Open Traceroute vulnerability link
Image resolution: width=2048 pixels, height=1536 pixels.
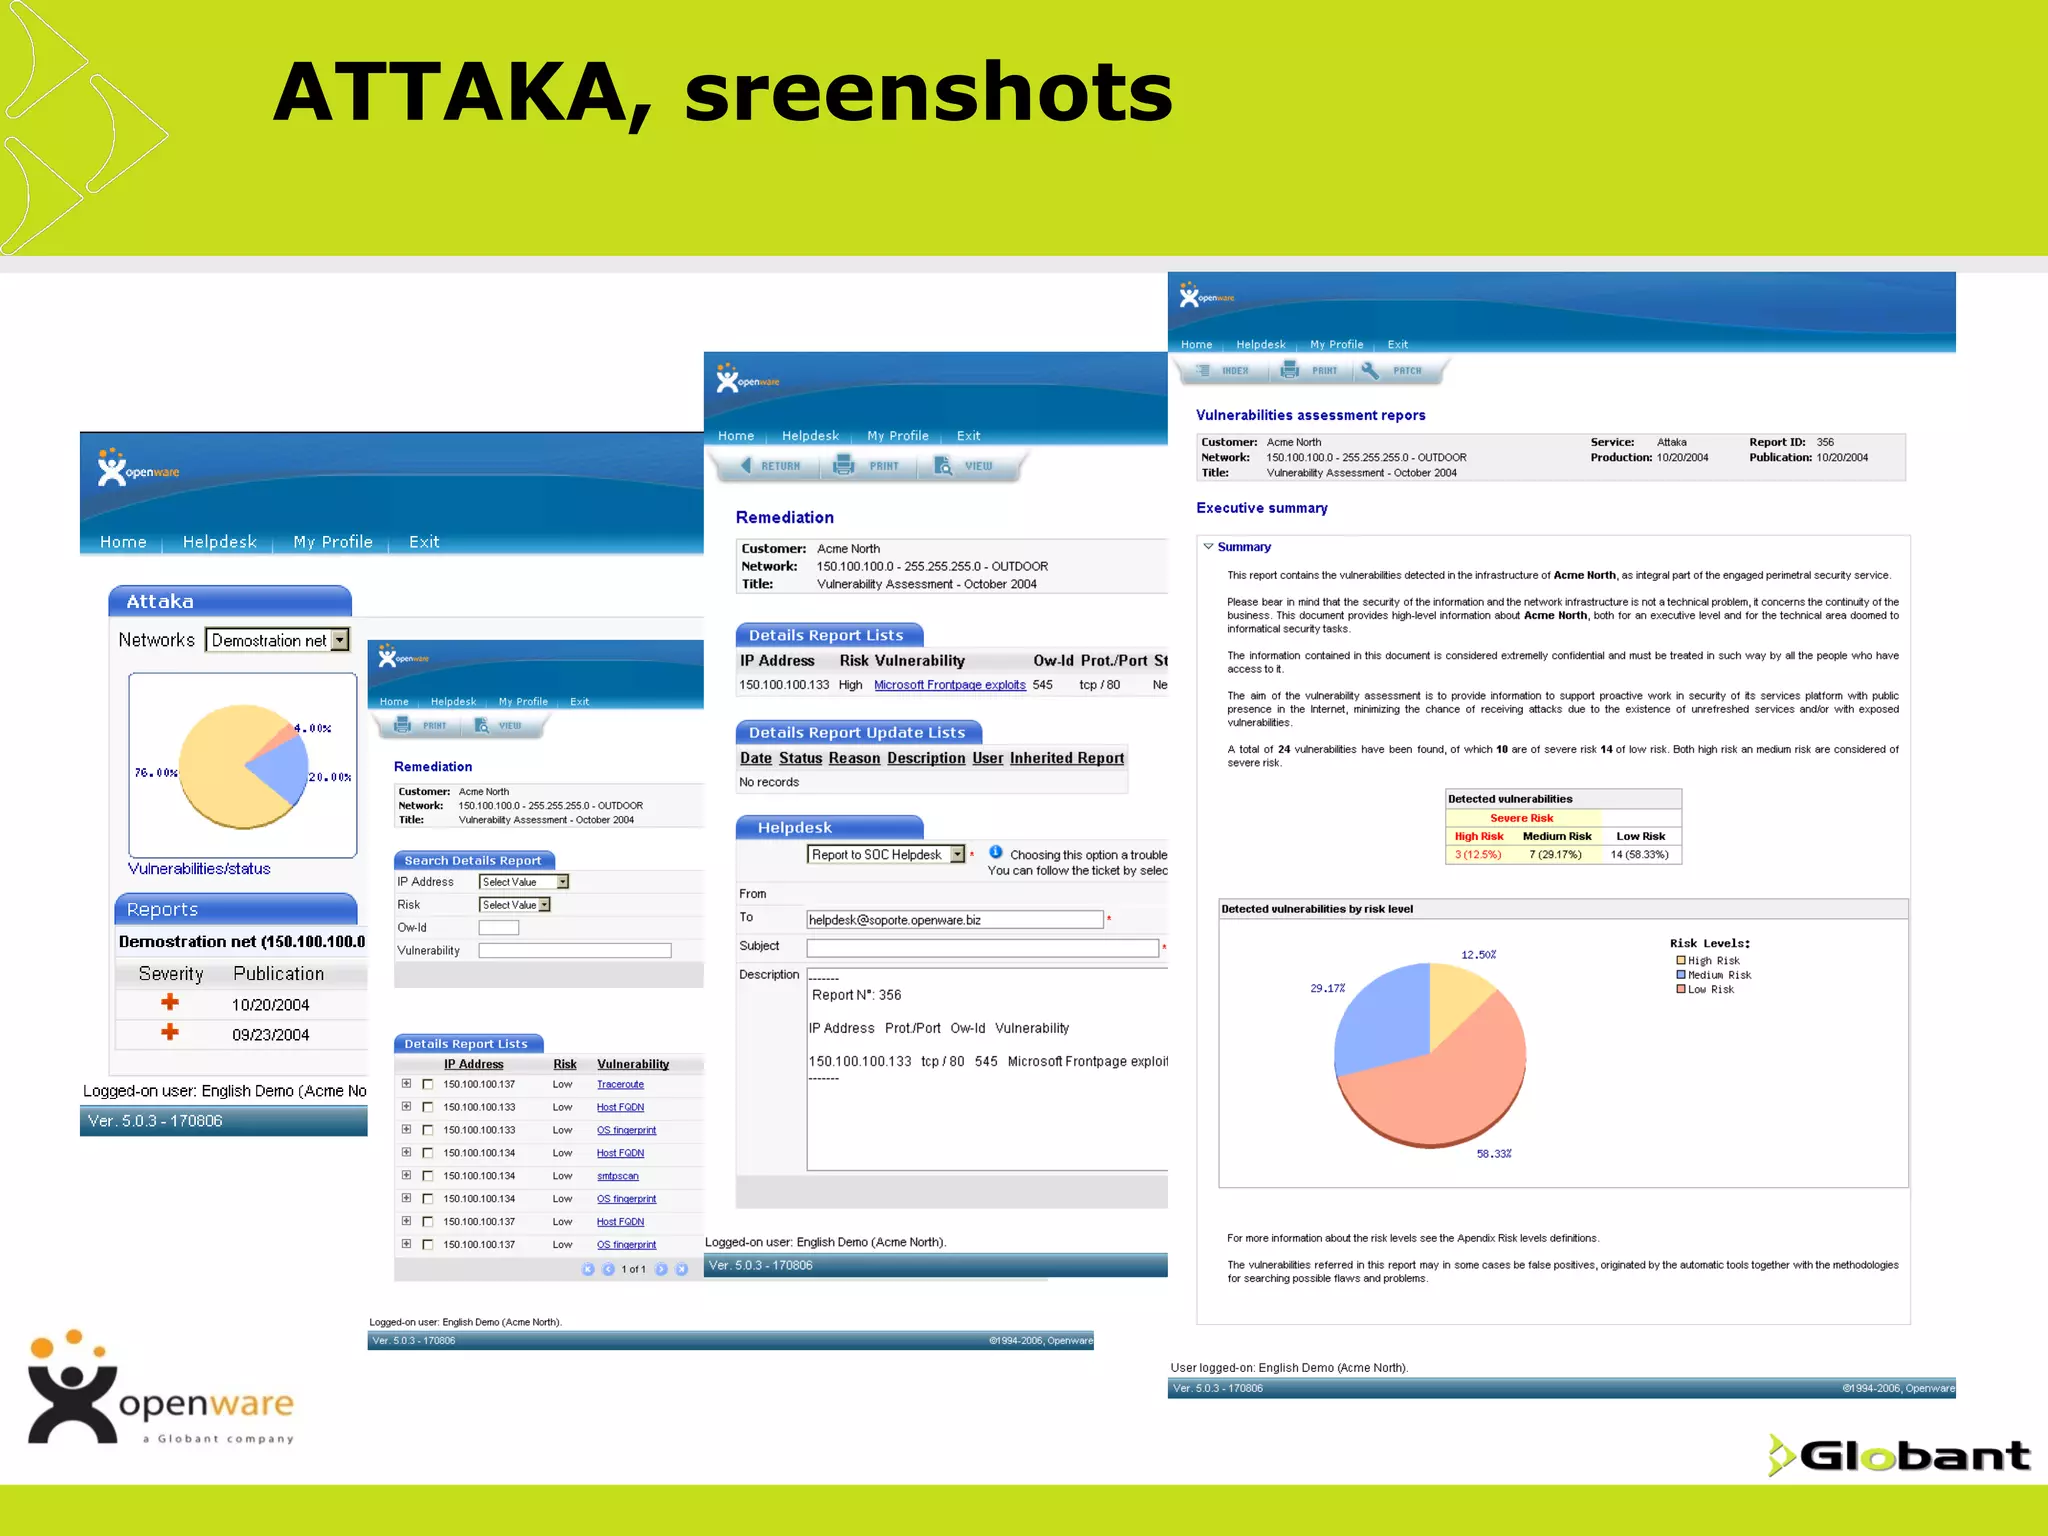(620, 1084)
